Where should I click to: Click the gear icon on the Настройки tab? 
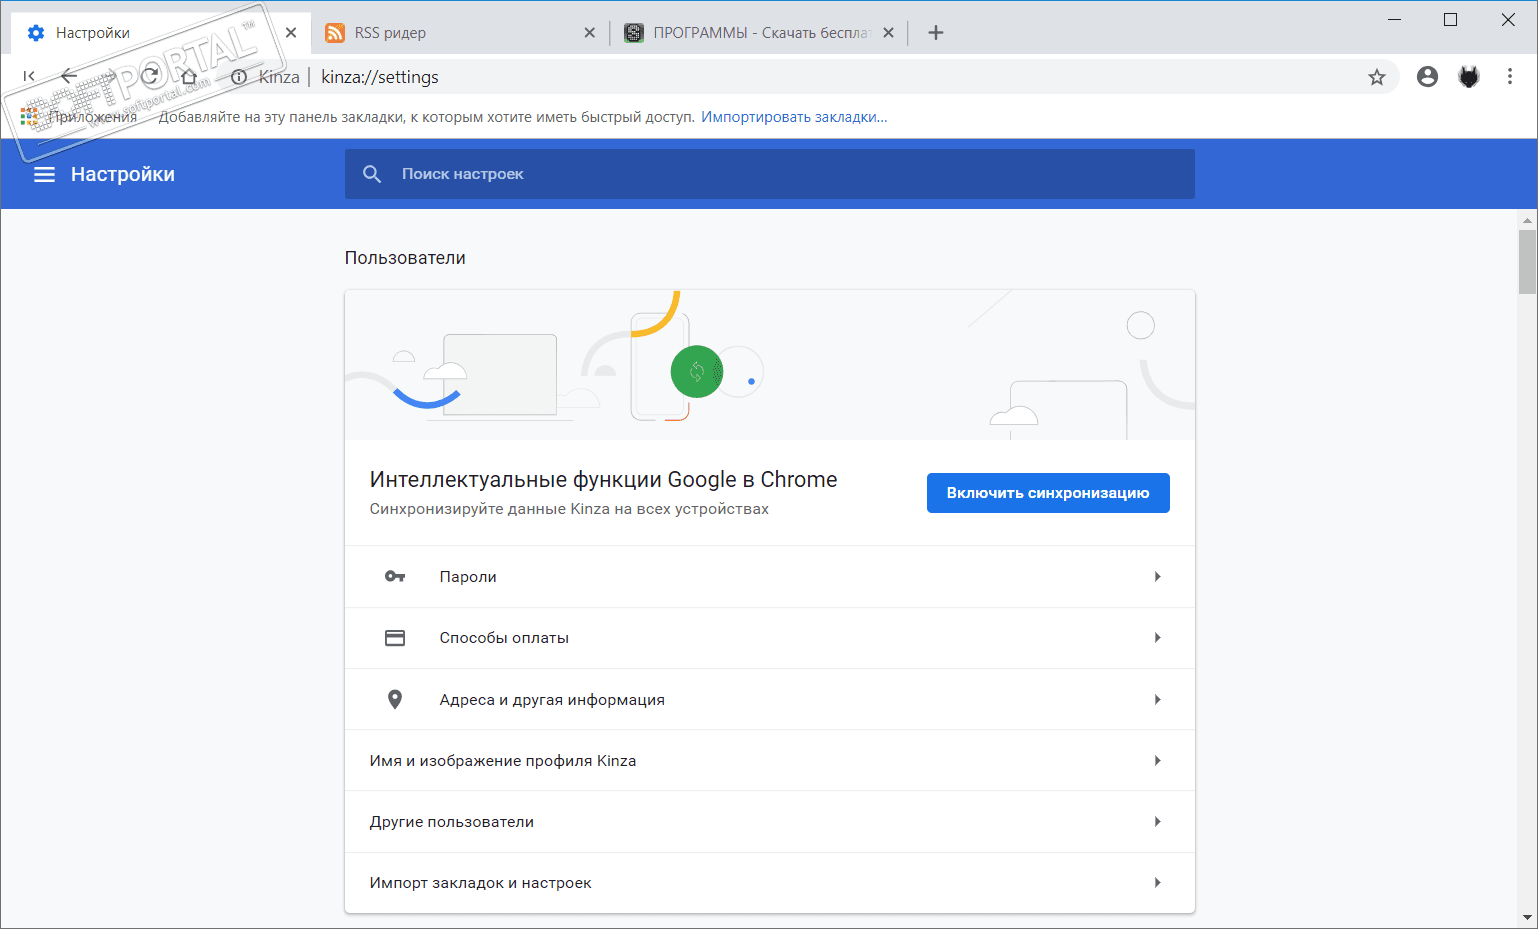(x=36, y=33)
